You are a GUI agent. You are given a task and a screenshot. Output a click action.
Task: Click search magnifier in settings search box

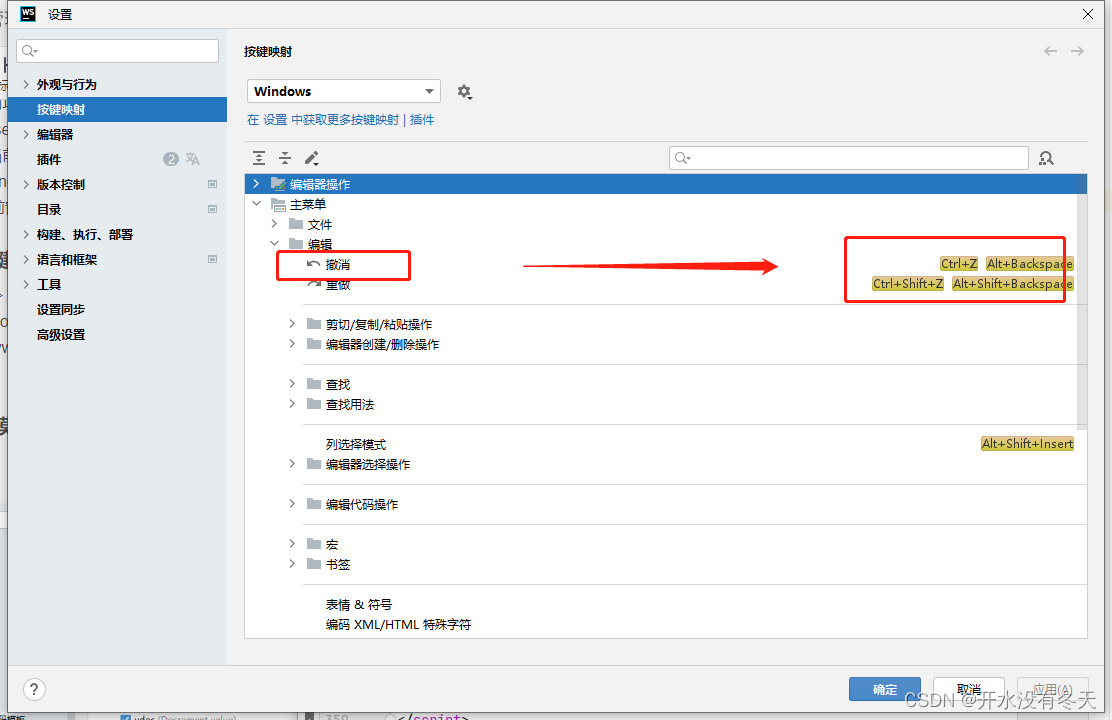point(29,51)
